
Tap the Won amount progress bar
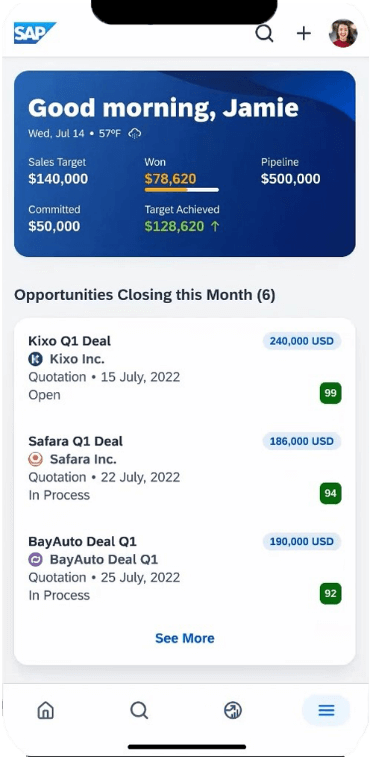pyautogui.click(x=182, y=190)
